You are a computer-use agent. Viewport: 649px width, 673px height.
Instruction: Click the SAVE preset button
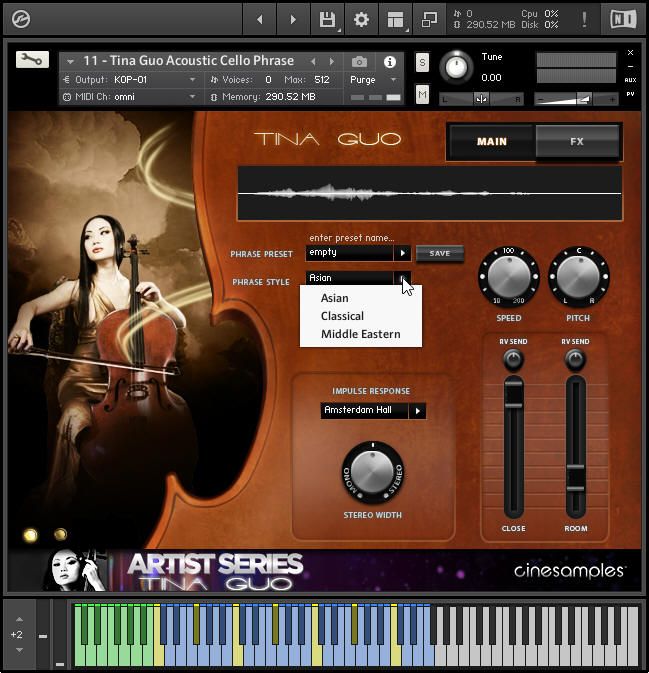440,253
